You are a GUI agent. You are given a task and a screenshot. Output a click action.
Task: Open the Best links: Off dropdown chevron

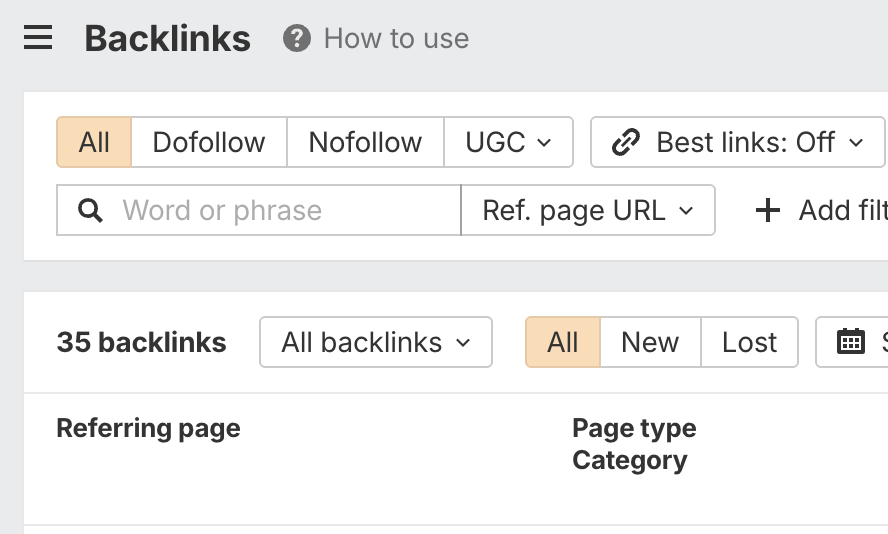click(x=856, y=143)
